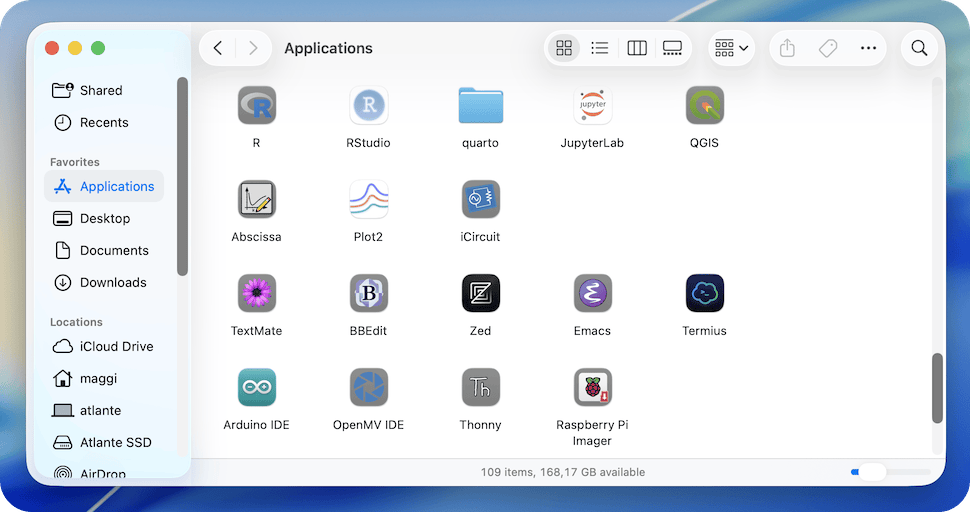
Task: Go back with the back arrow
Action: point(218,48)
